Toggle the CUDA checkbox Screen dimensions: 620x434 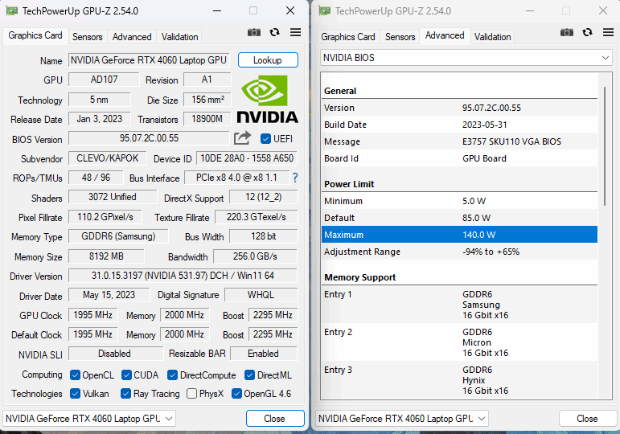coord(127,375)
